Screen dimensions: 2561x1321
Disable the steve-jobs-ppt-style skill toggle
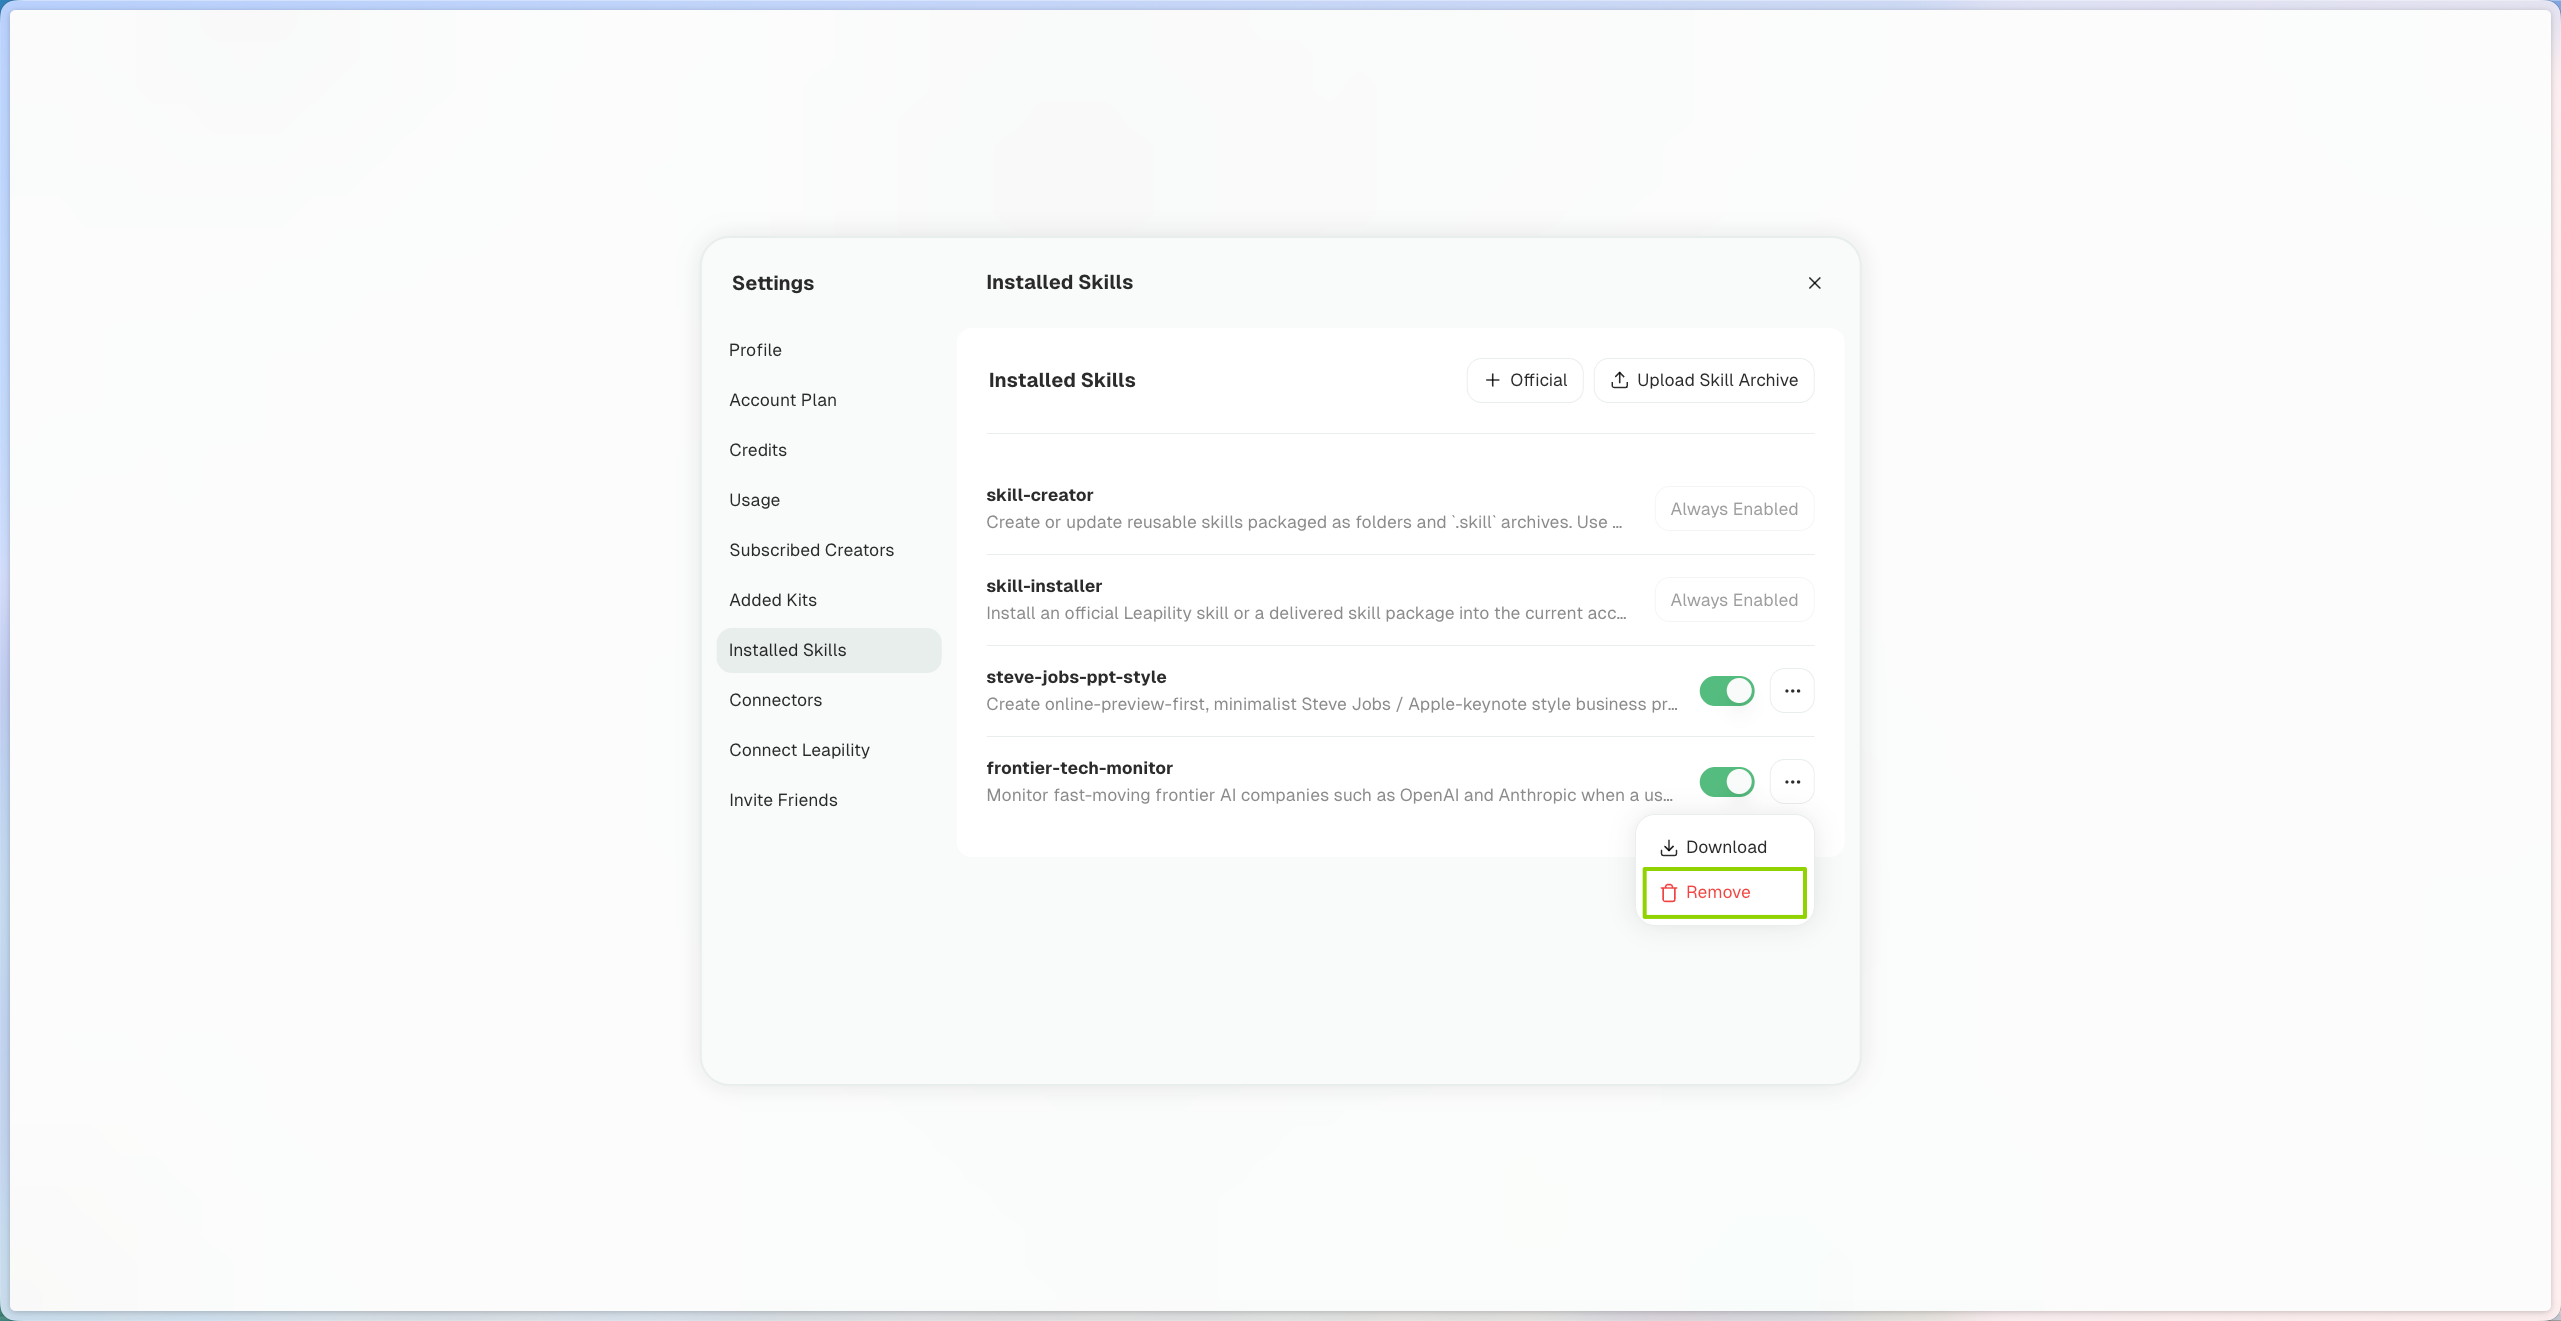[x=1727, y=691]
